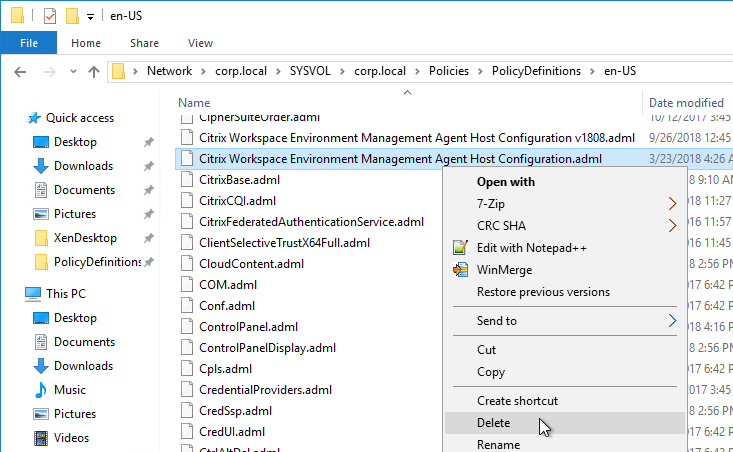
Task: Click the file icon next to ControlPanel.adml
Action: 187,327
